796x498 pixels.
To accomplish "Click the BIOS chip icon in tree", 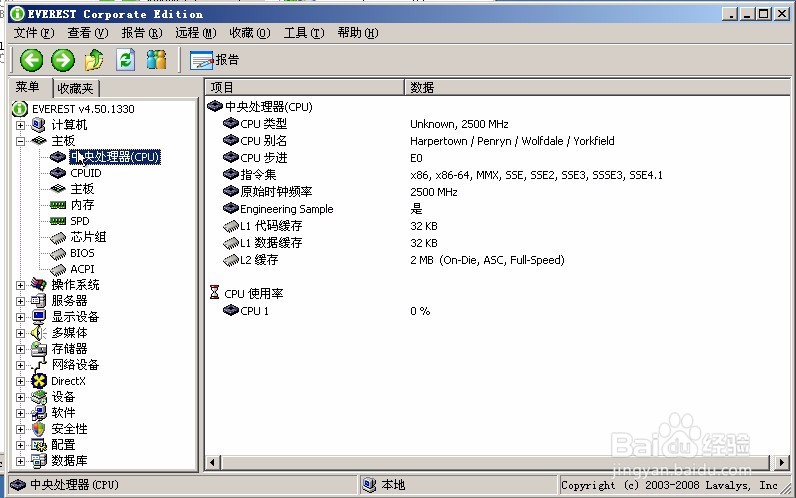I will [x=58, y=253].
